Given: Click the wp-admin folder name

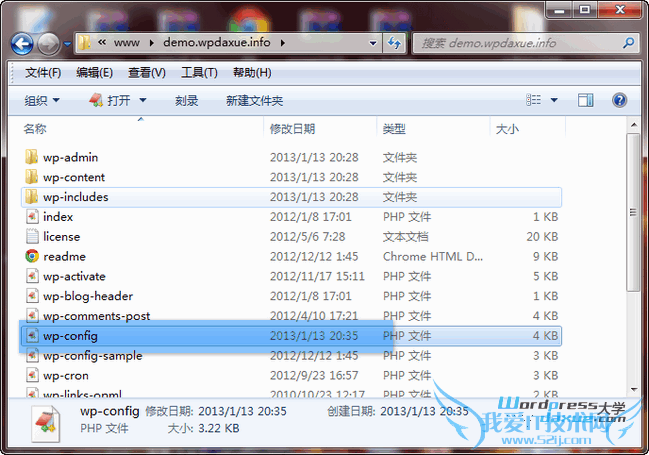Looking at the screenshot, I should (x=70, y=158).
